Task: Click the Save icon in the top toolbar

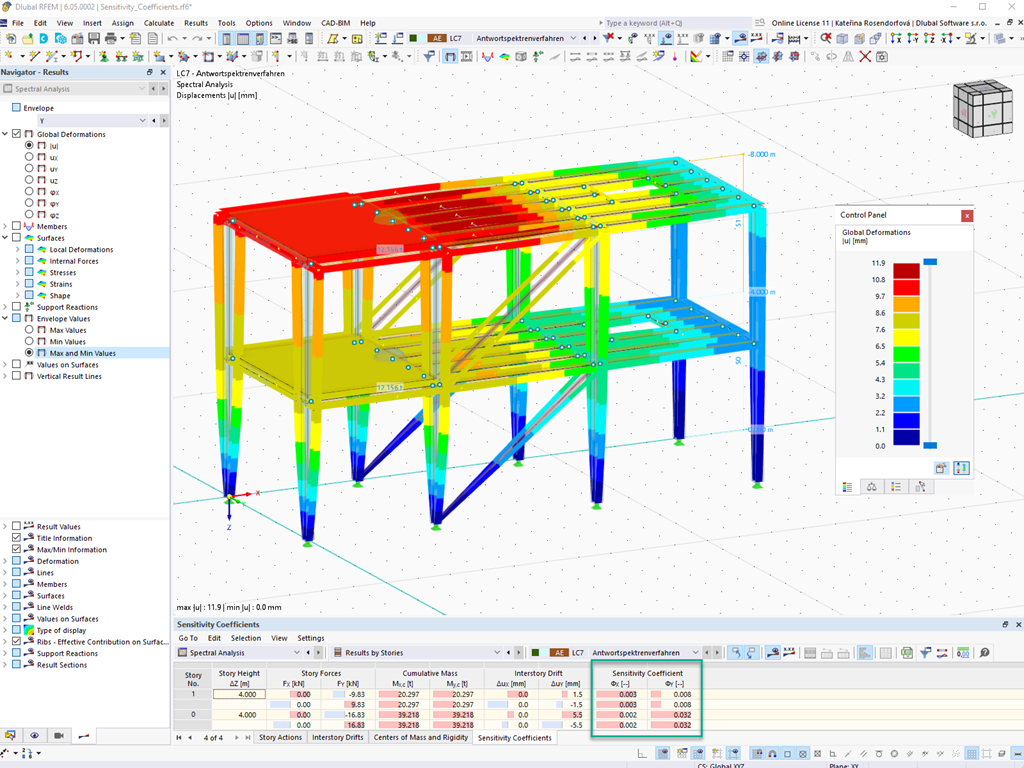Action: [94, 39]
